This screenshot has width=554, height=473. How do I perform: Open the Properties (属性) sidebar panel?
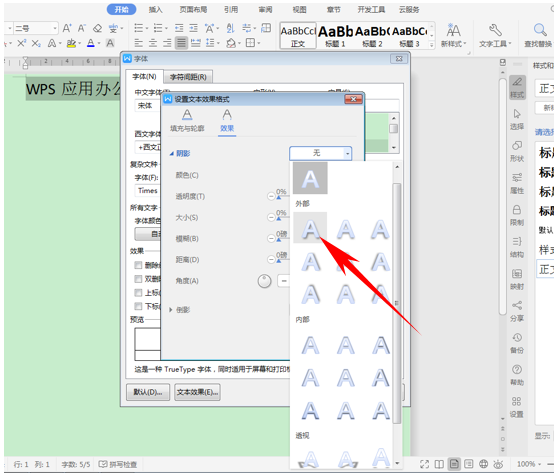coord(517,183)
